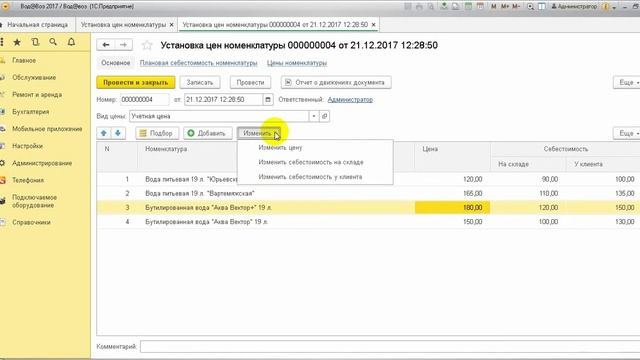640x360 pixels.
Task: Open the calendar picker for the date field
Action: pyautogui.click(x=268, y=100)
